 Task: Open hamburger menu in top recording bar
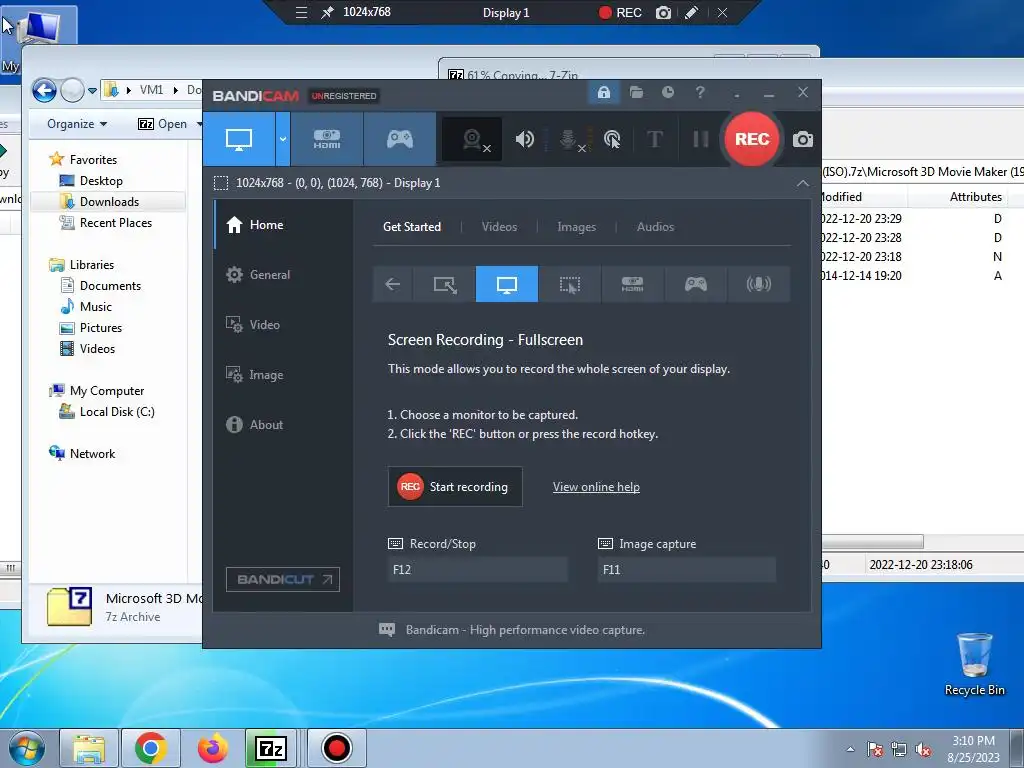pyautogui.click(x=301, y=12)
